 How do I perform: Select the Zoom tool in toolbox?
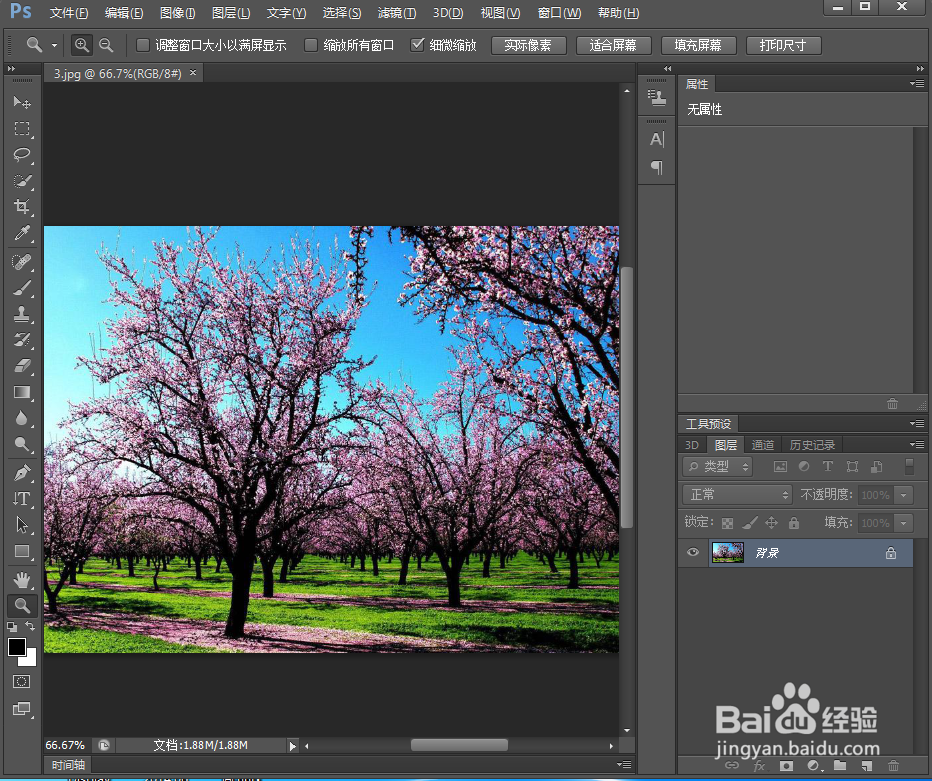(22, 606)
